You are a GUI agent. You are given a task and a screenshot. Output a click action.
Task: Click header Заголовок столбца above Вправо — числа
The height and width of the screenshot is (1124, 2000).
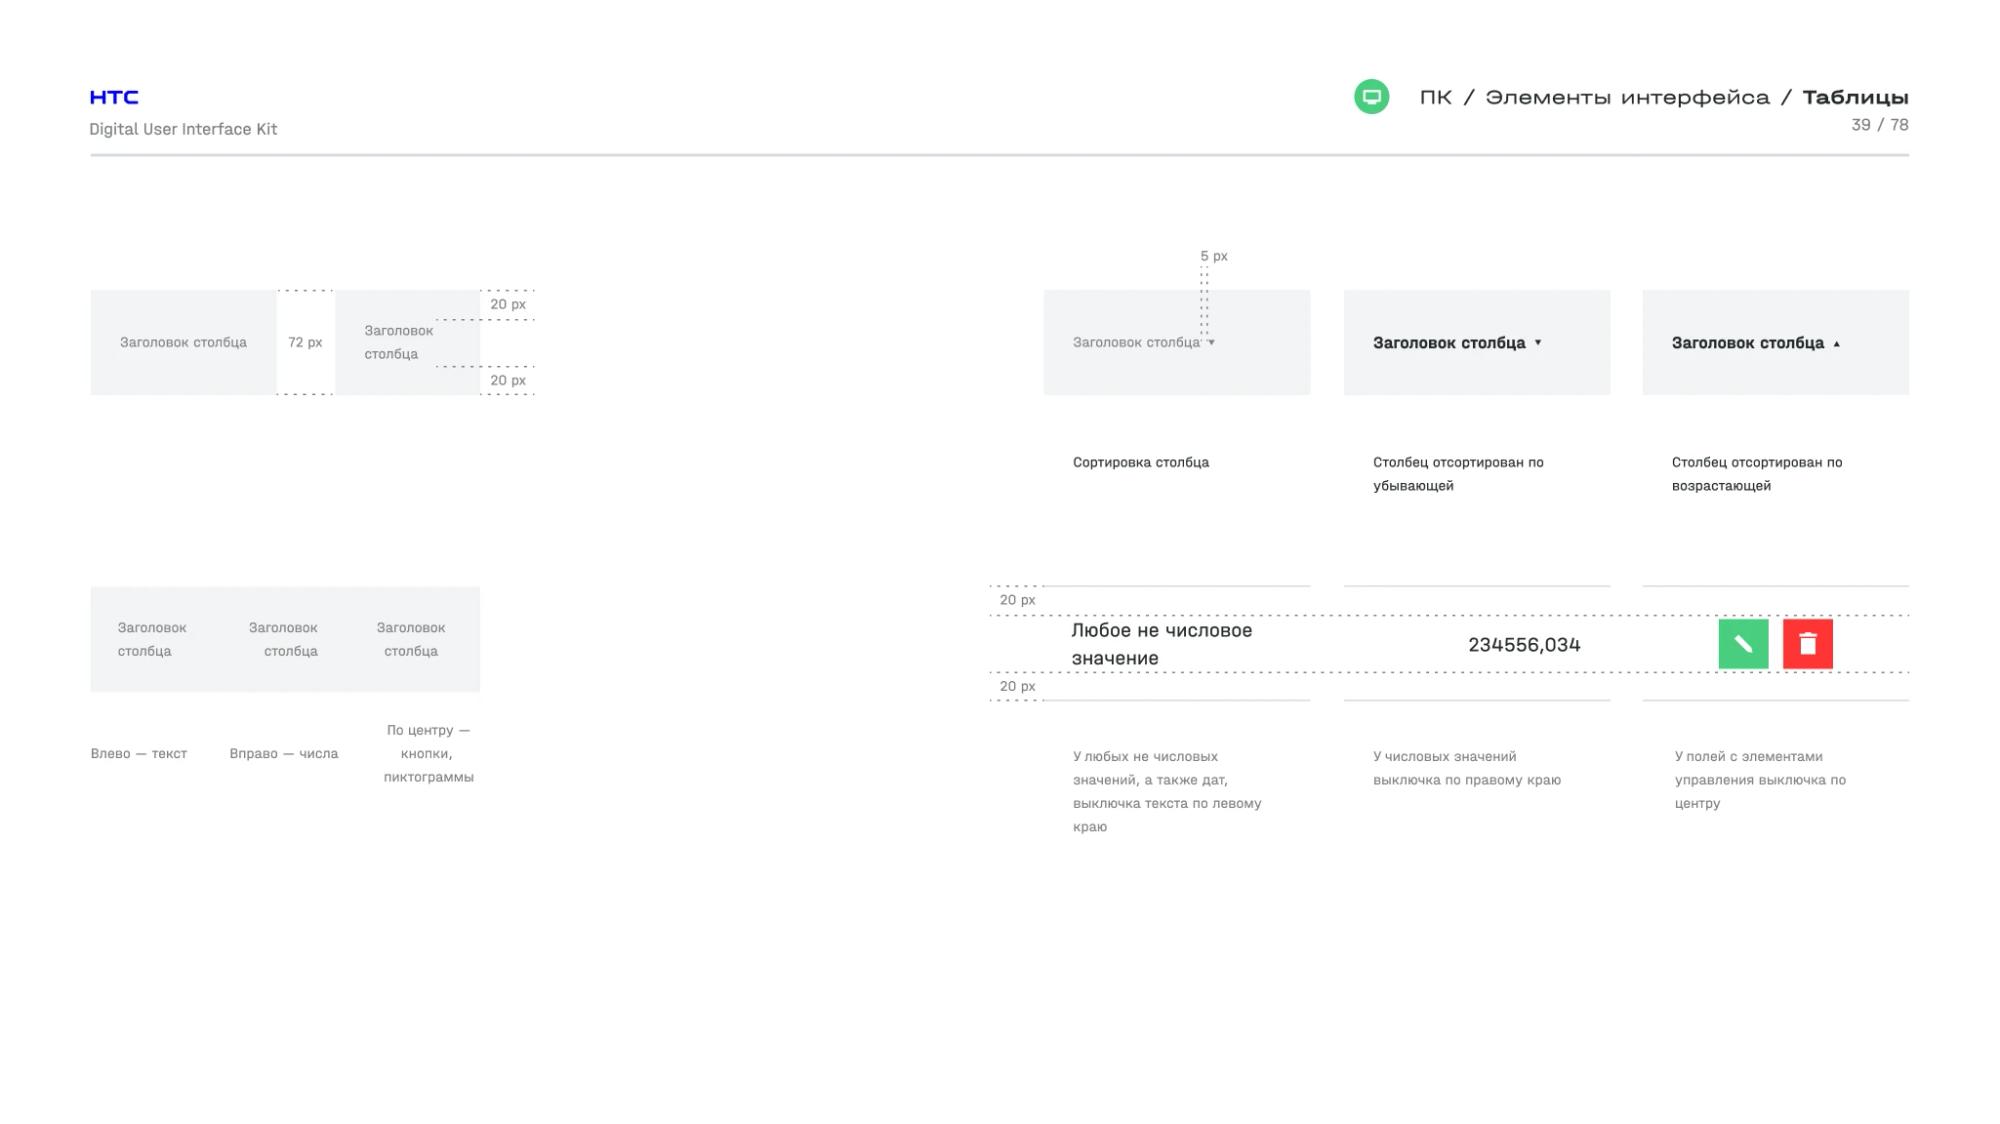pyautogui.click(x=283, y=639)
